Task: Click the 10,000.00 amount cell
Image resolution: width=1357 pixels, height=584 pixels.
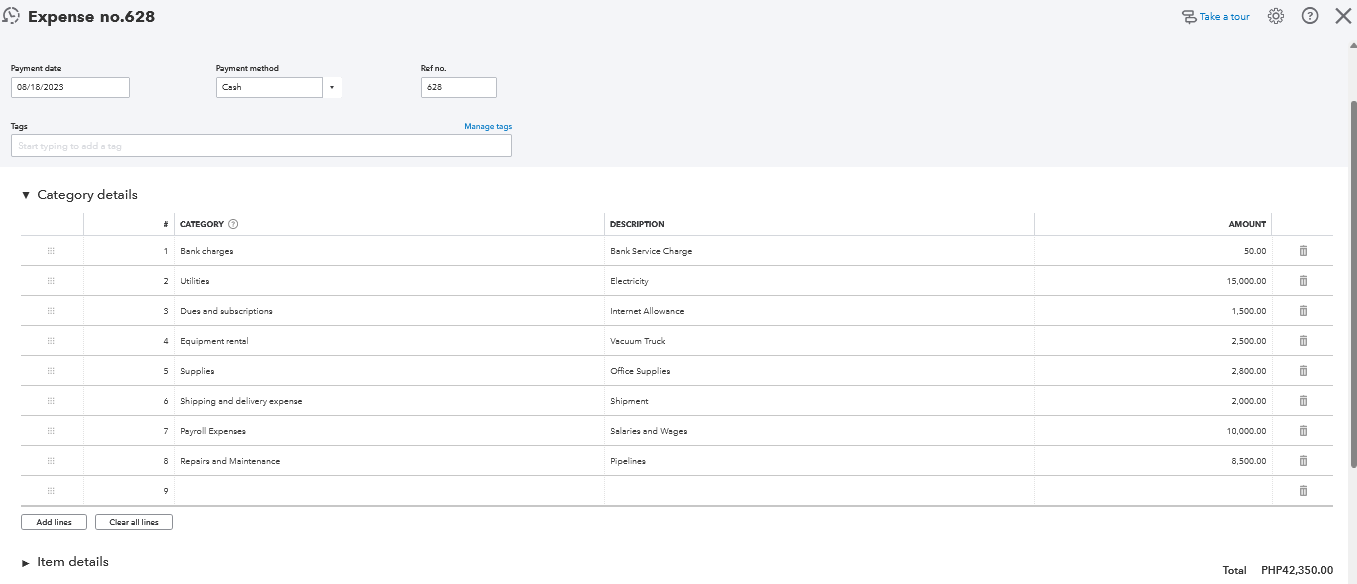Action: tap(1153, 431)
